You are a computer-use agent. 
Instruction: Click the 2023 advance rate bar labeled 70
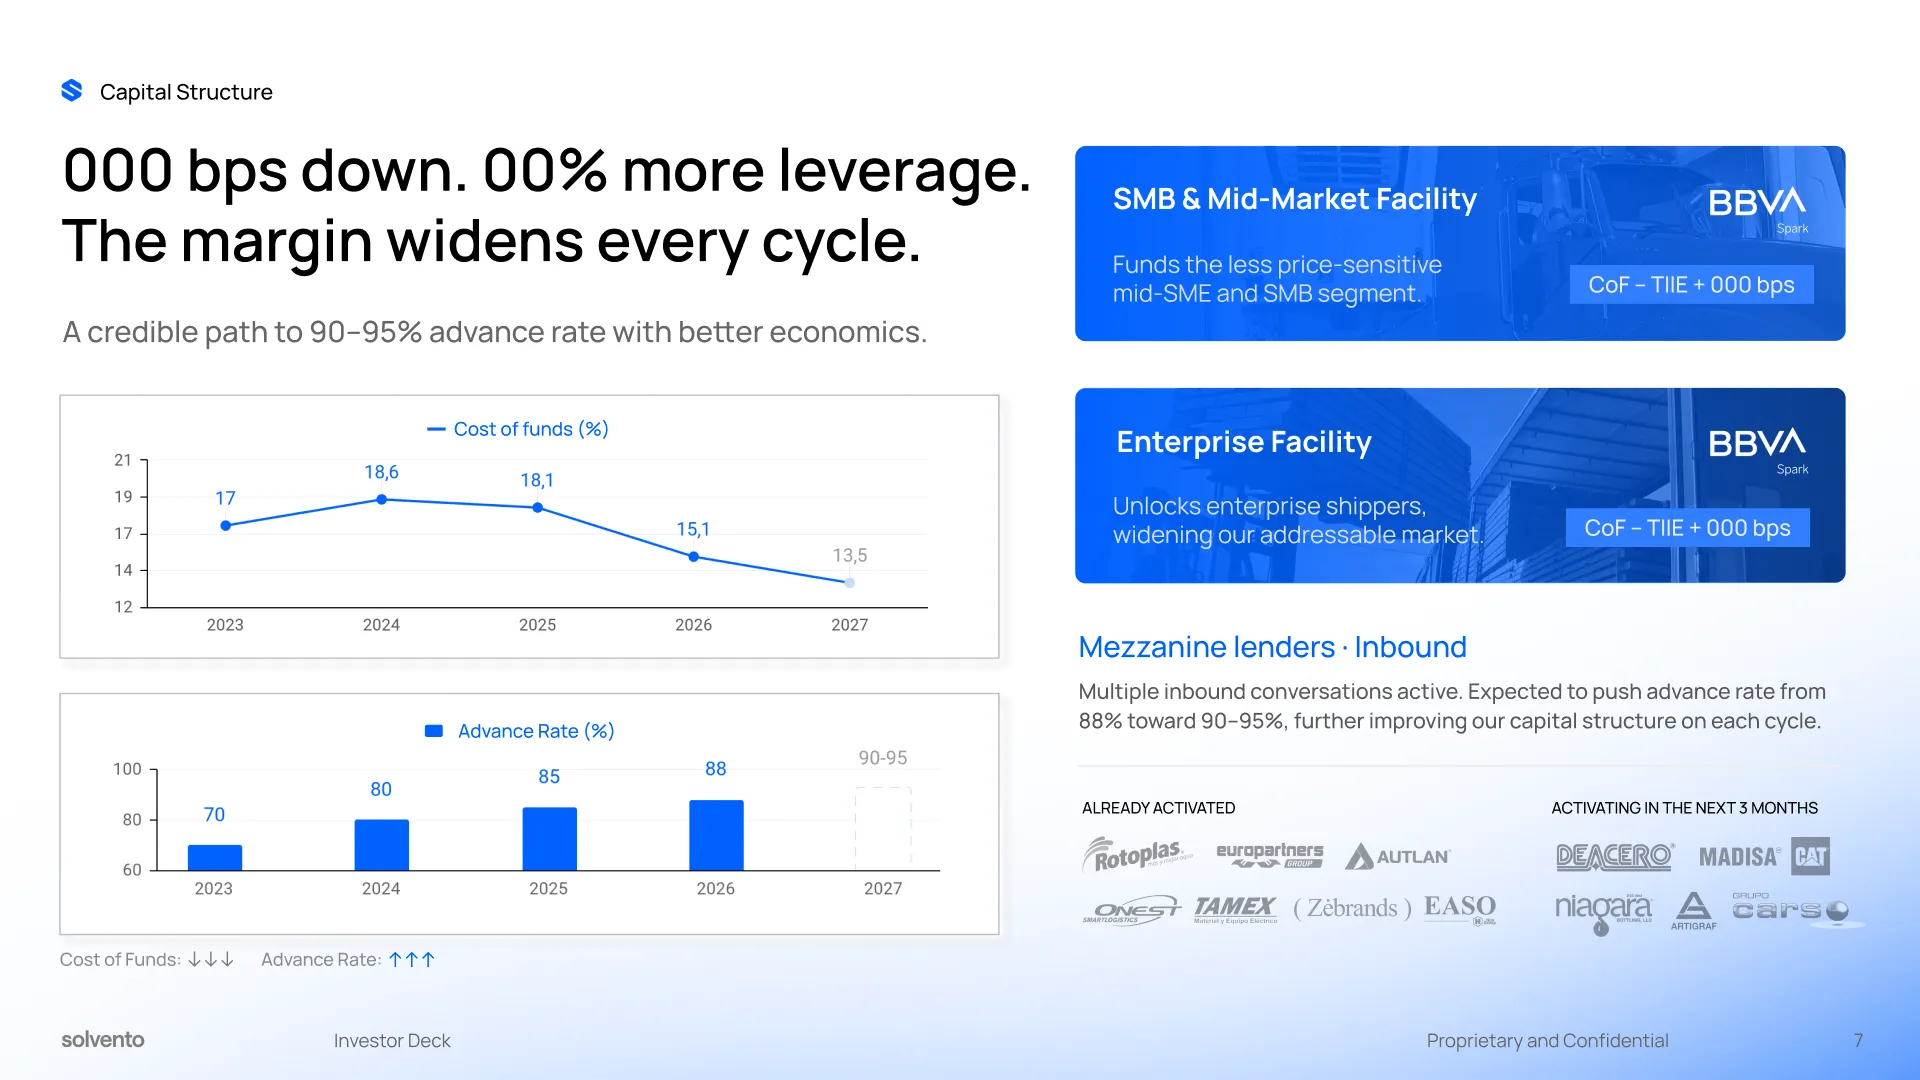215,857
